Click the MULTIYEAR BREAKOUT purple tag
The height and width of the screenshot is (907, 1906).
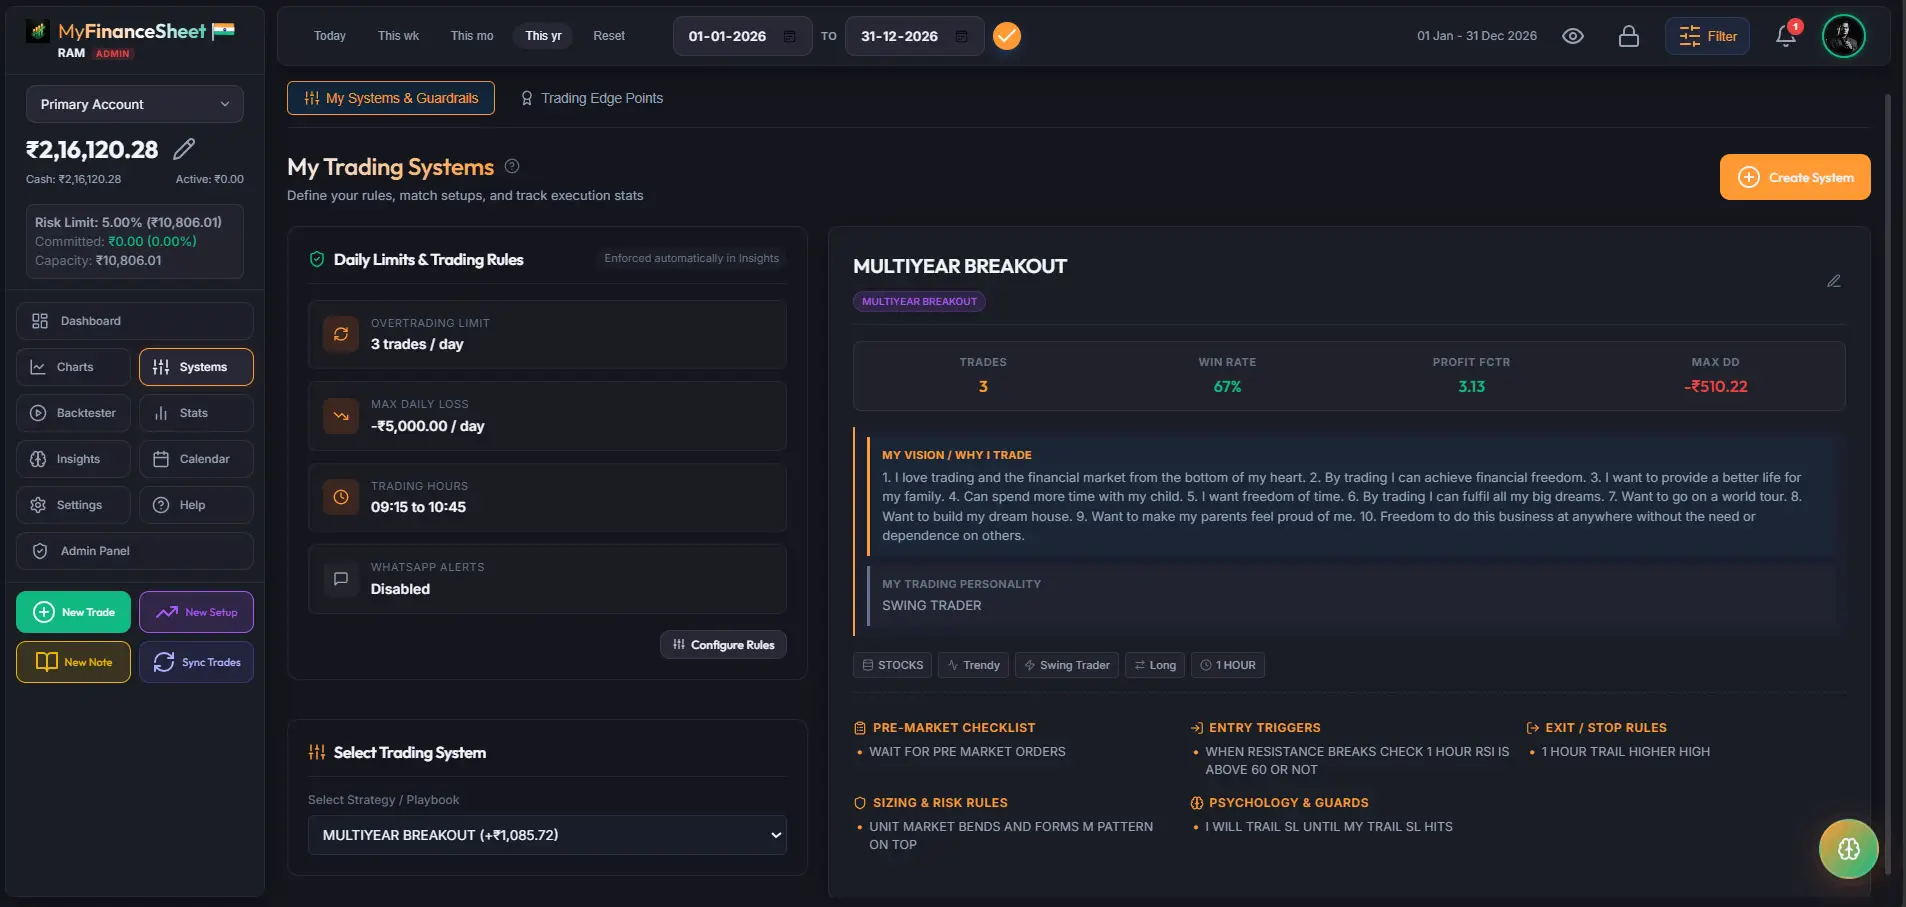pos(919,301)
